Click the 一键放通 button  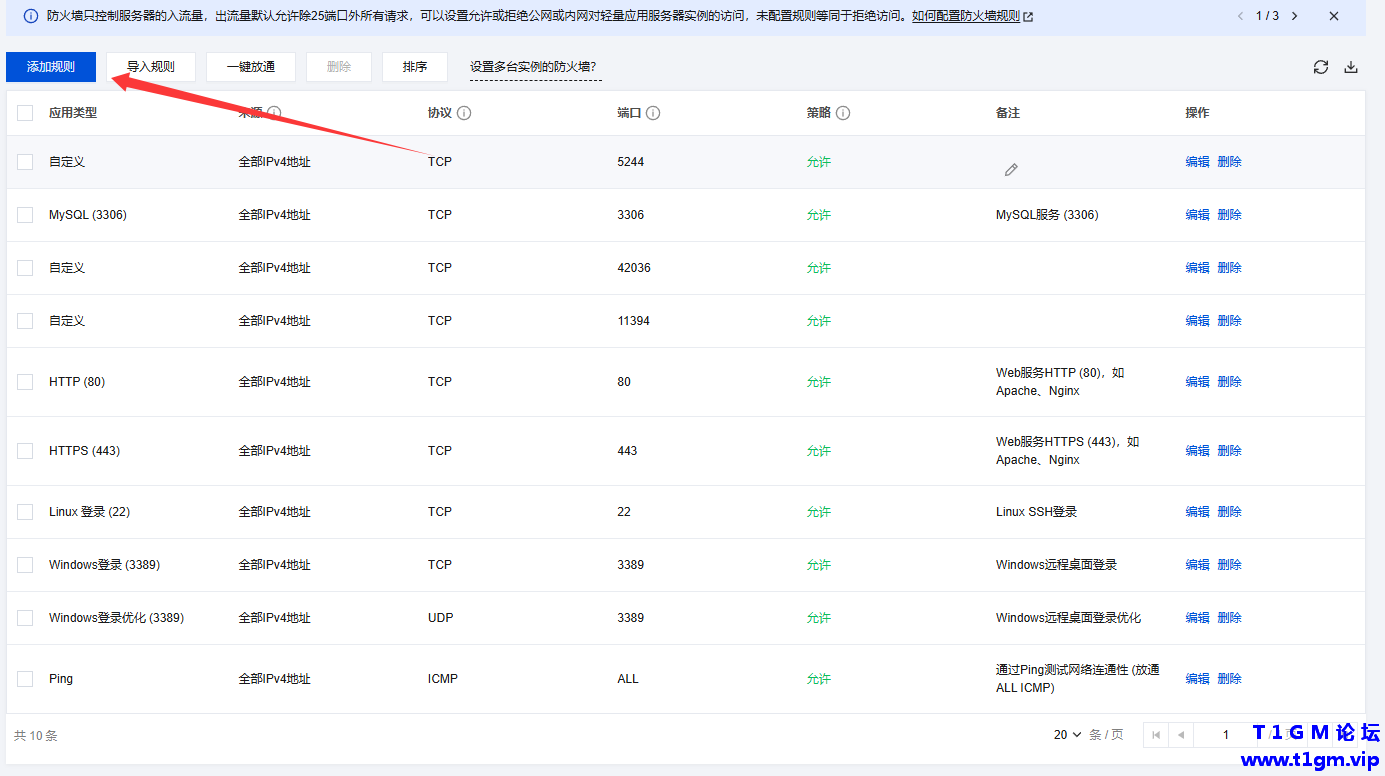(x=251, y=67)
